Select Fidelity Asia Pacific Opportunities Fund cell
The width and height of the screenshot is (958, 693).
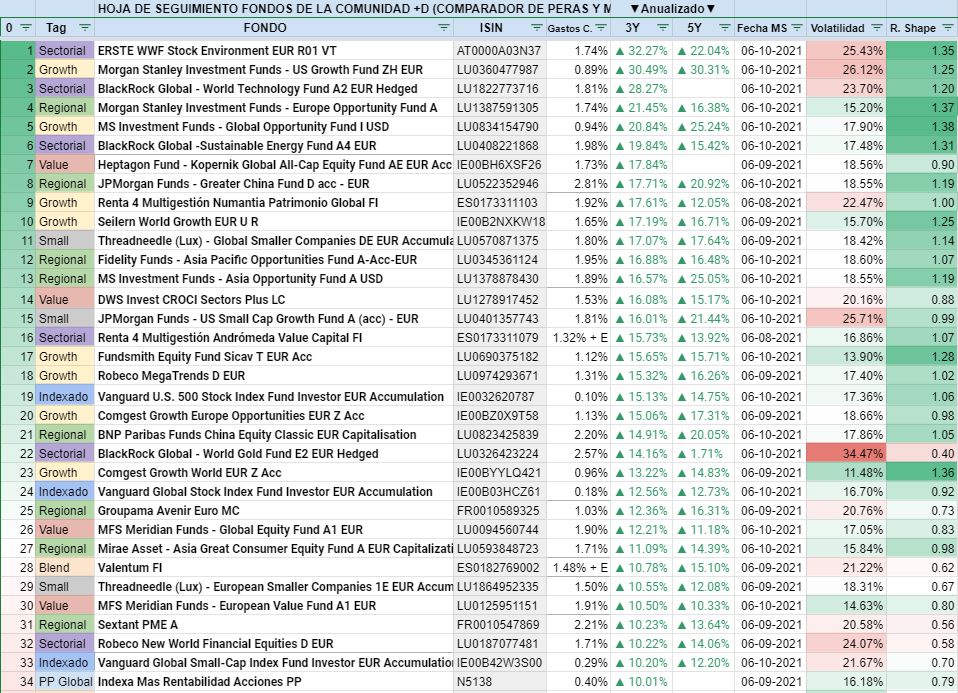coord(274,259)
